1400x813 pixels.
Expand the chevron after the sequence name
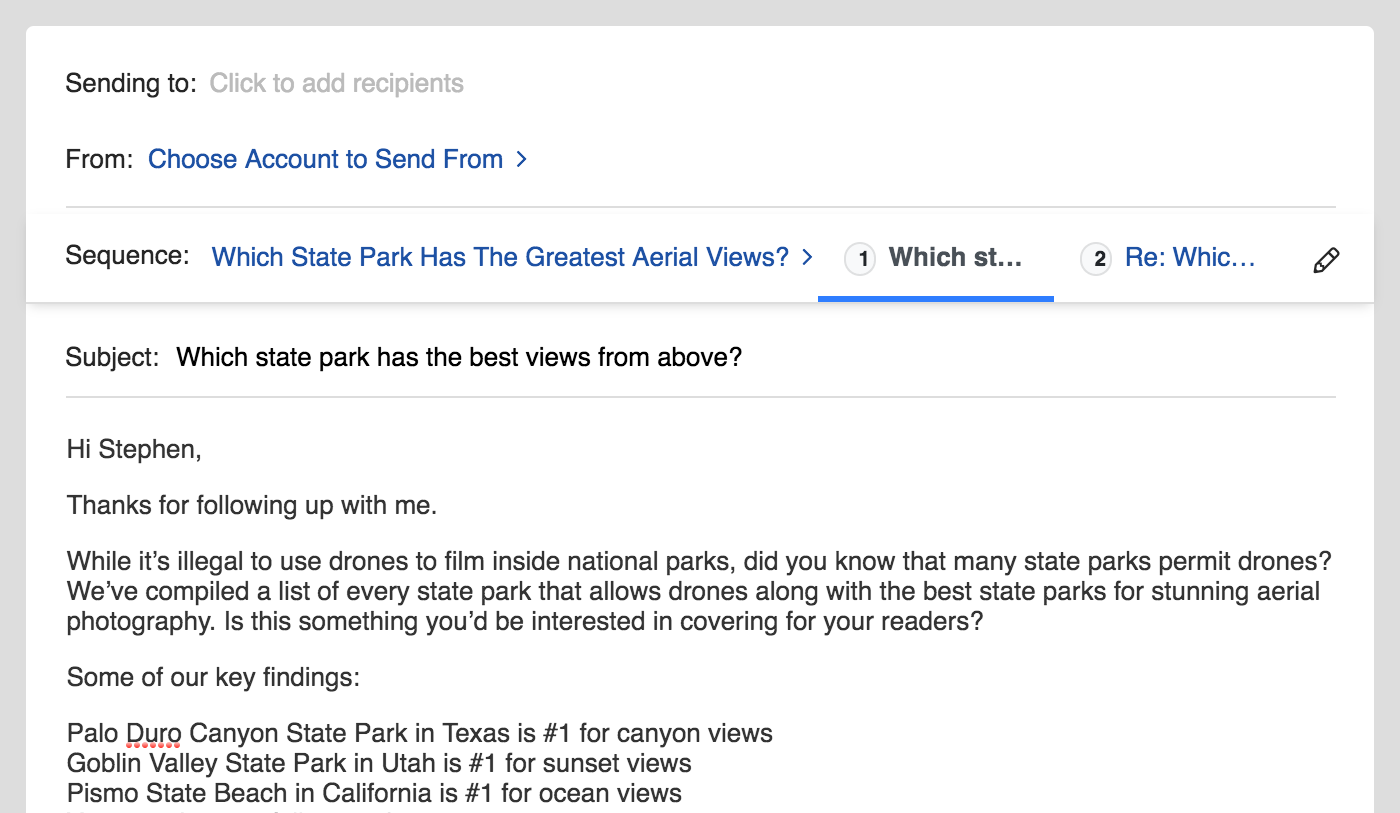808,257
